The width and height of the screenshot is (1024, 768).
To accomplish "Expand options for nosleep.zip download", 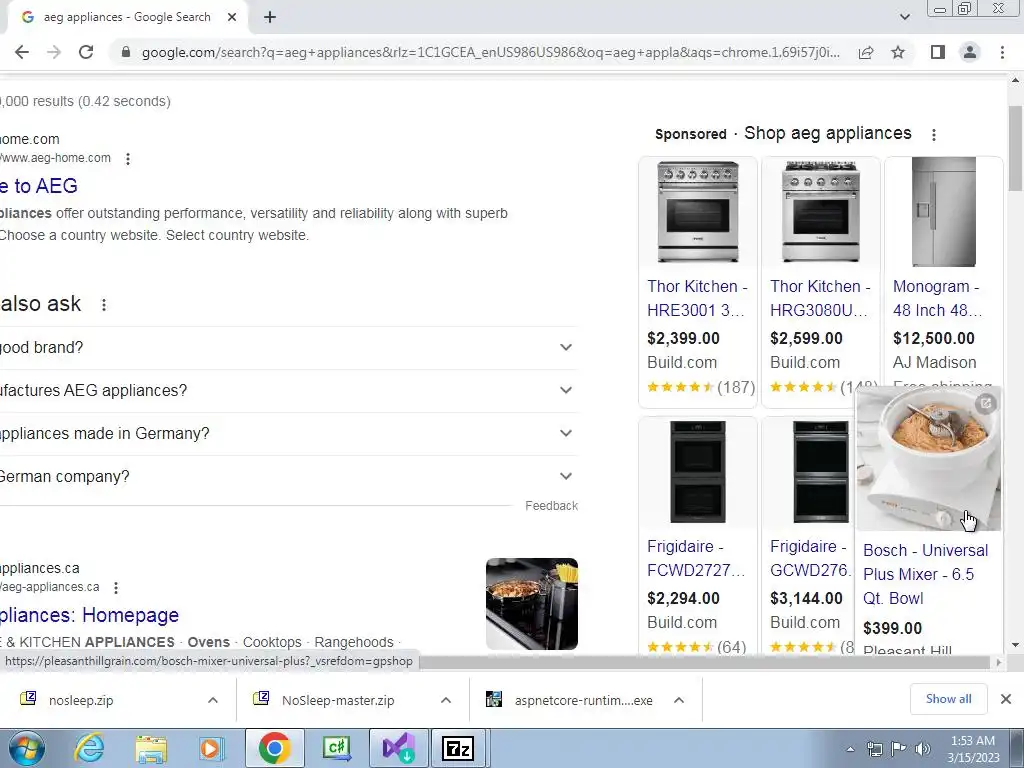I will point(213,700).
